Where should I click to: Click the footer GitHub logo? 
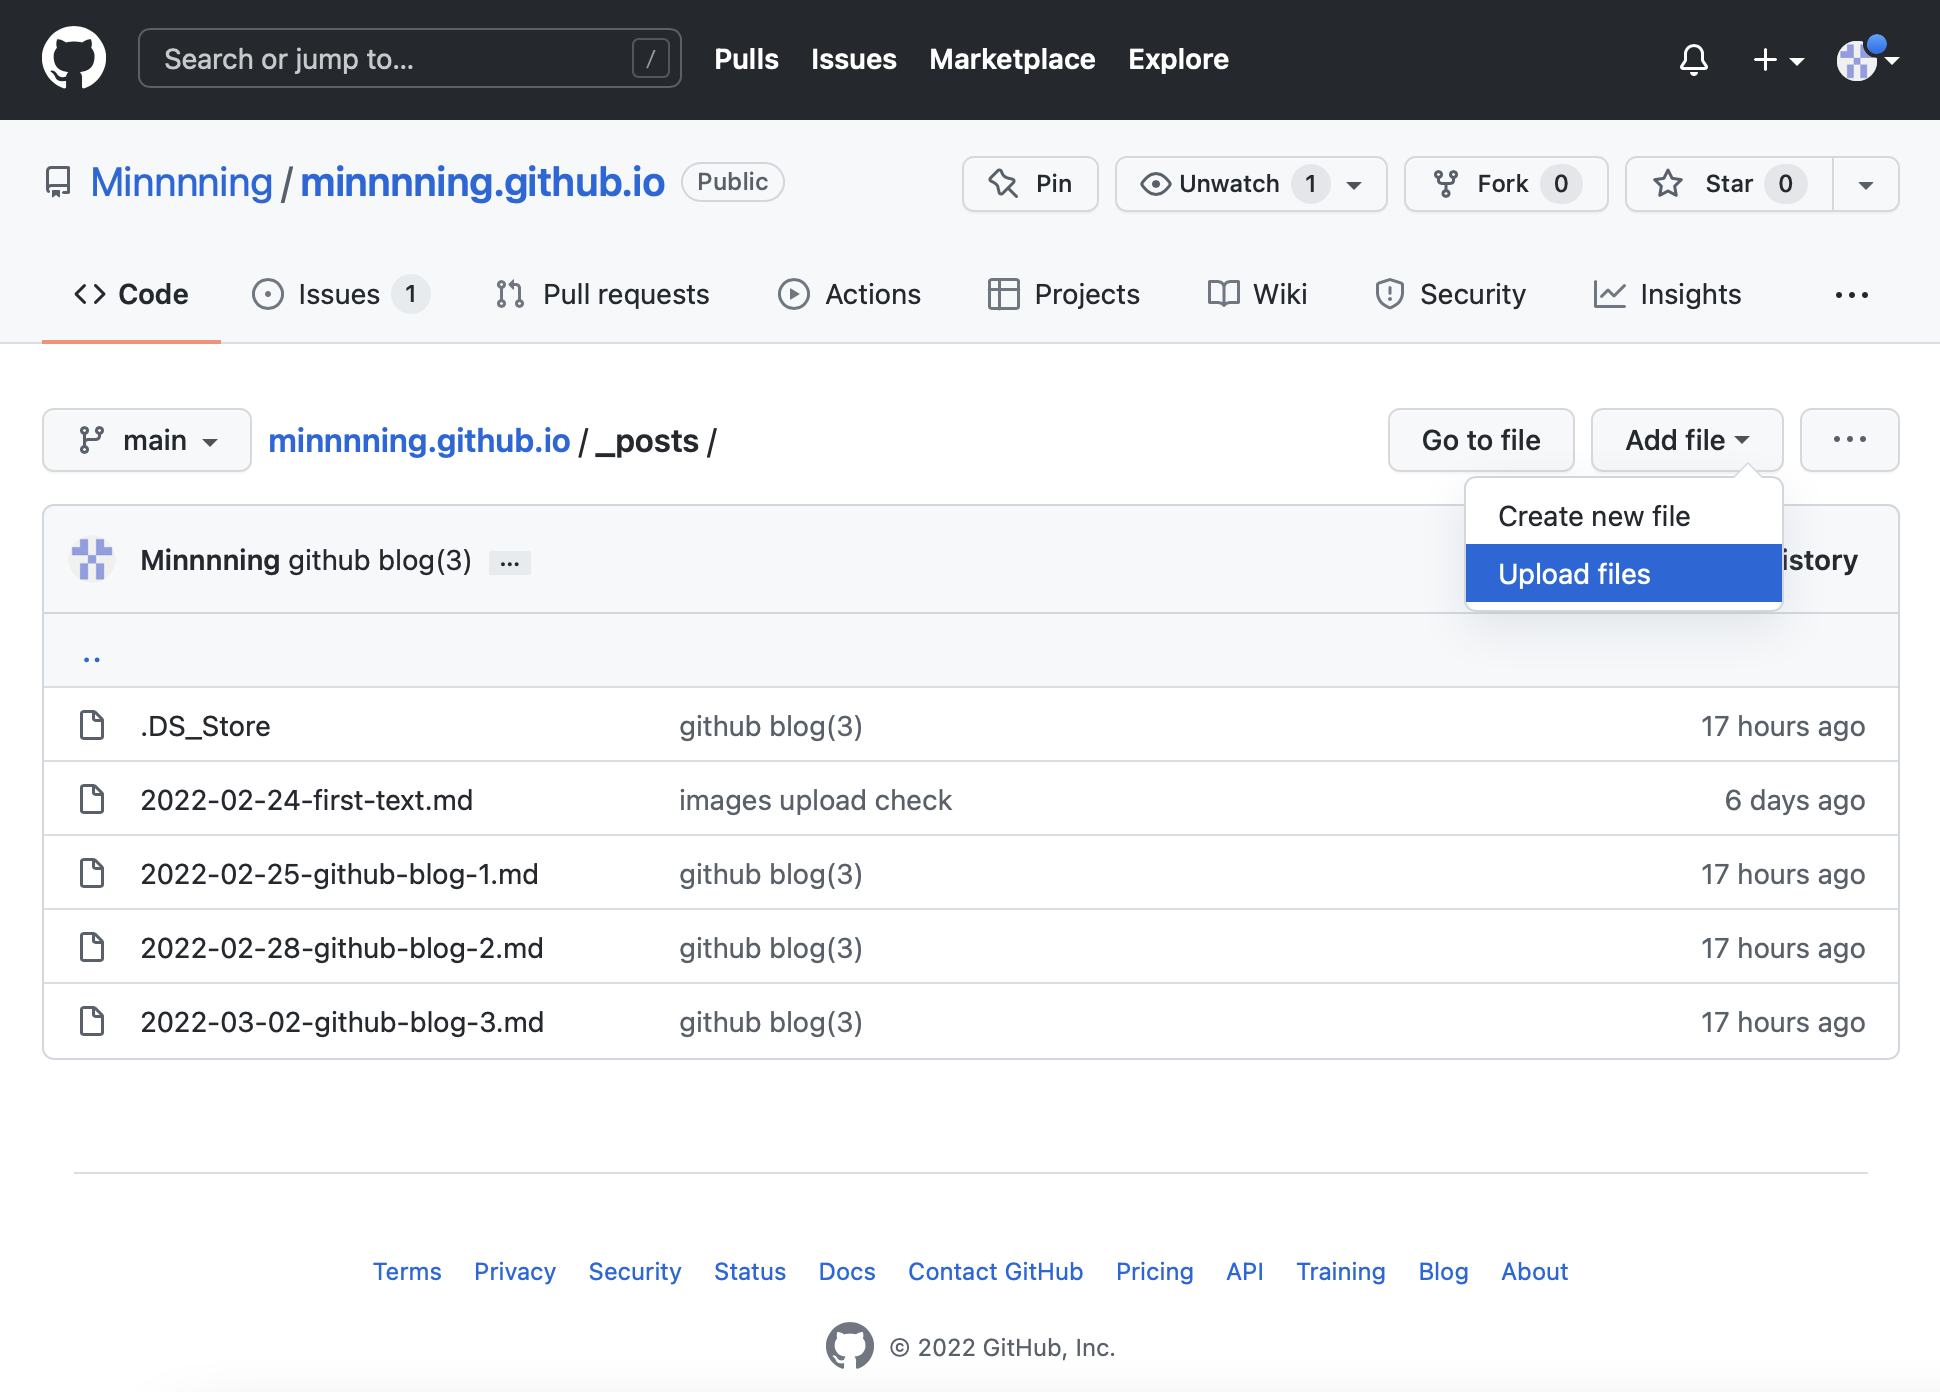849,1346
